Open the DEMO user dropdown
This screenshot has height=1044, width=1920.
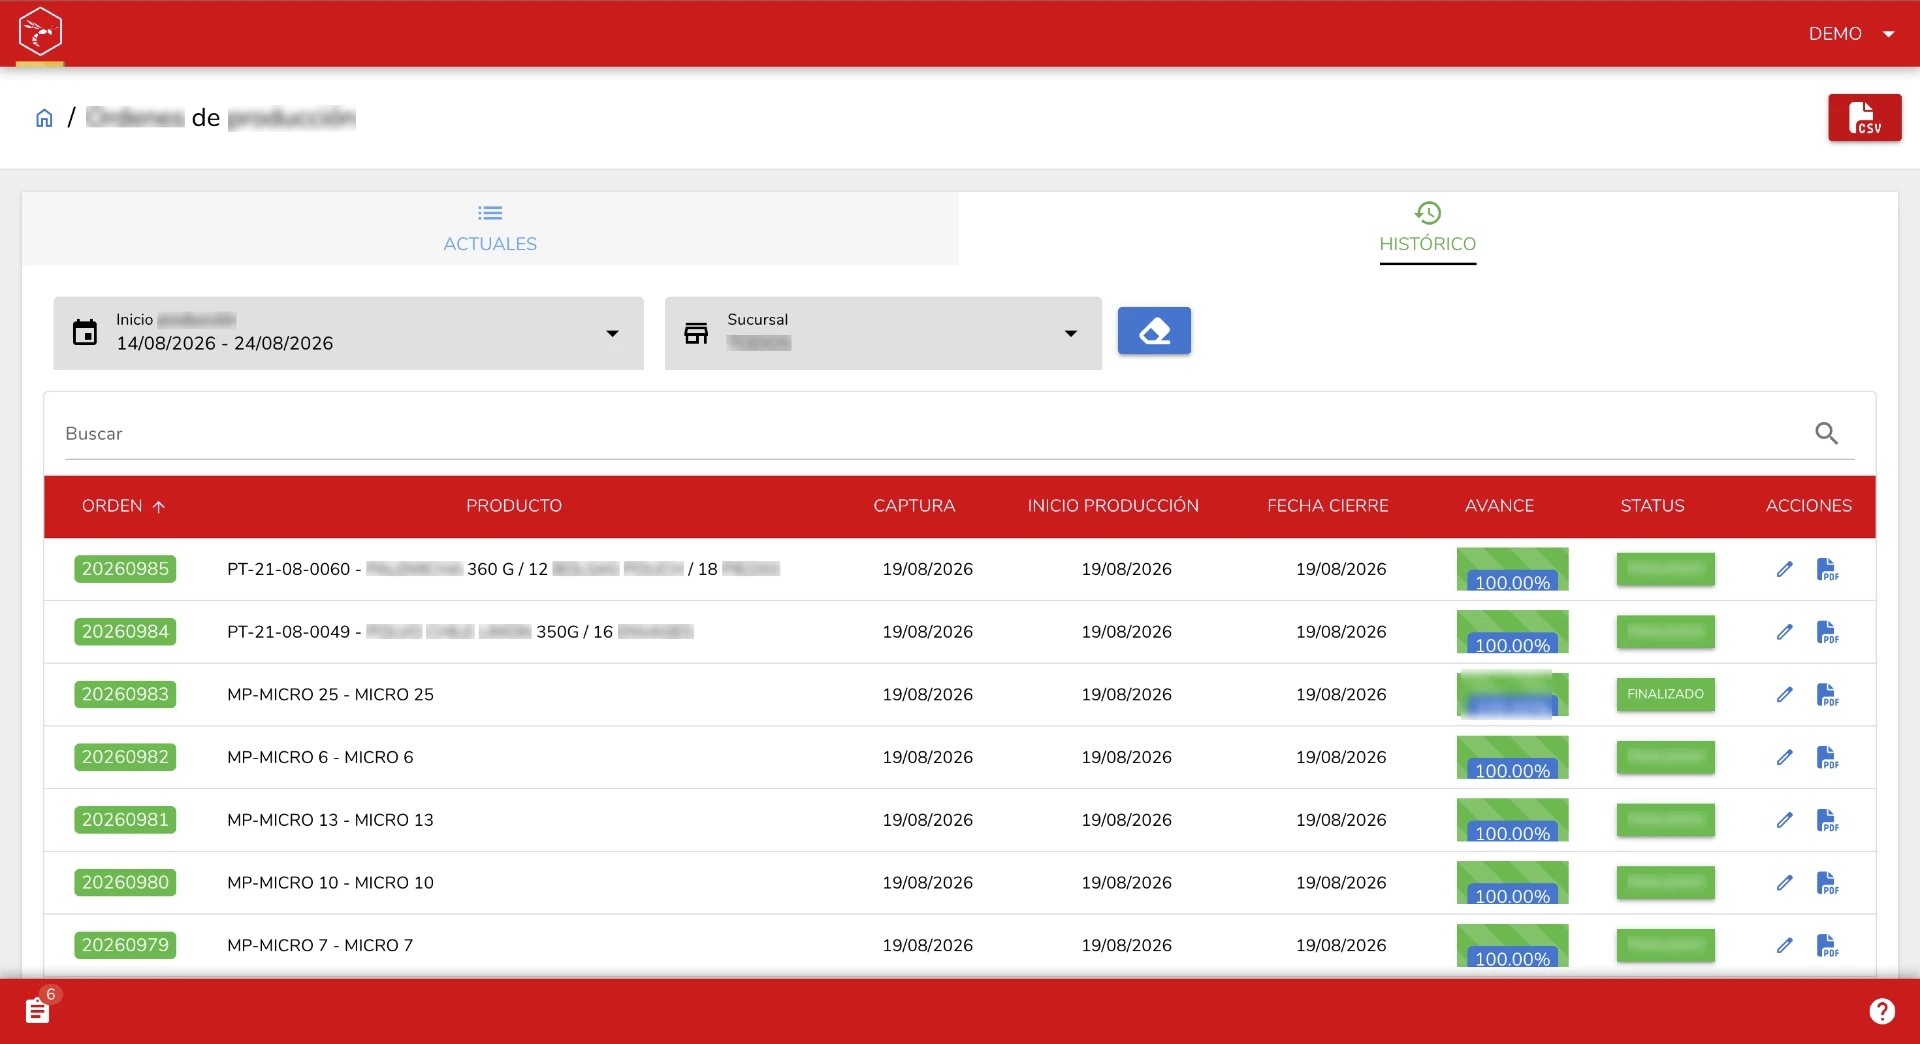(1851, 34)
